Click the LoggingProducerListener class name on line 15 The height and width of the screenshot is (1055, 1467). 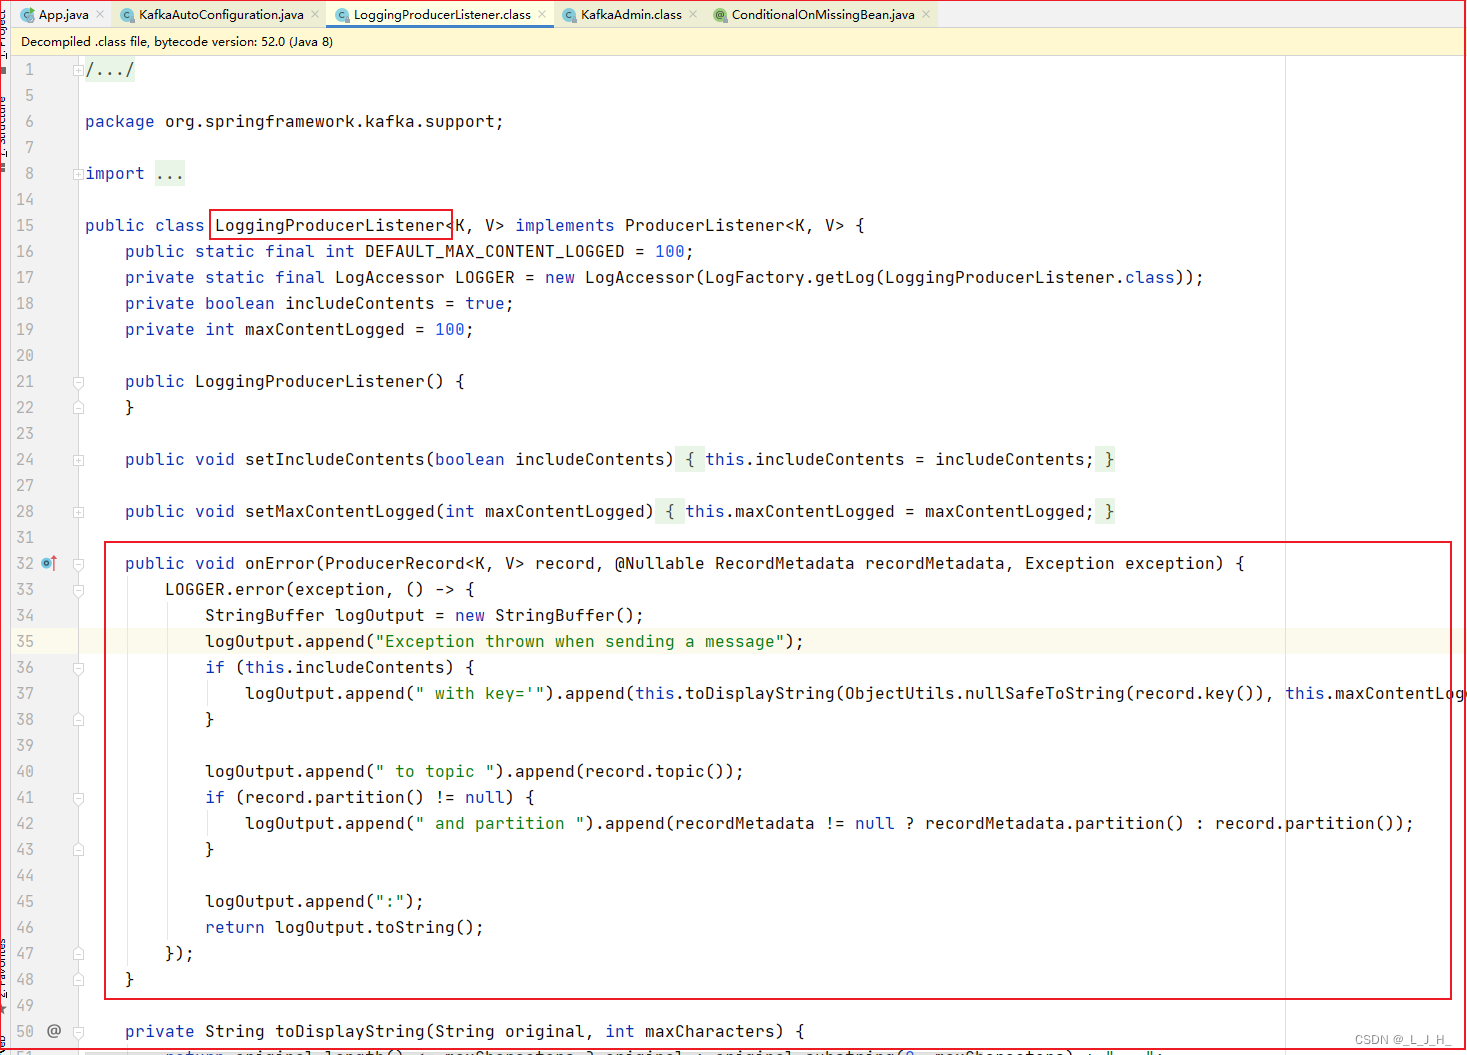(x=330, y=226)
